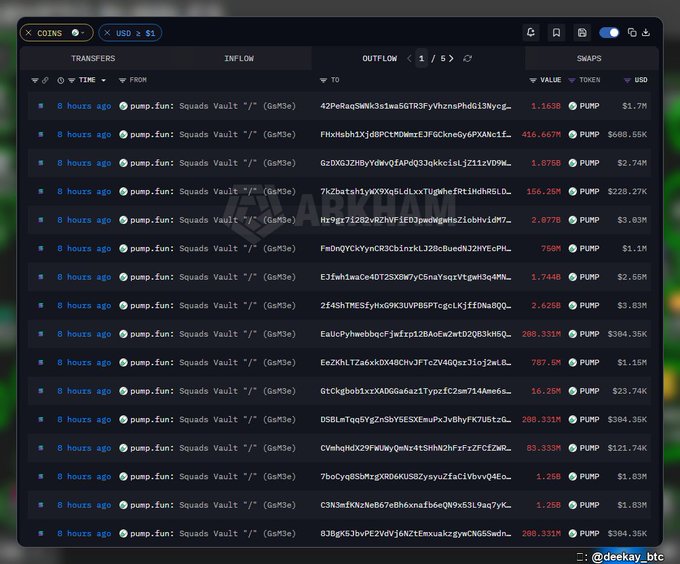The height and width of the screenshot is (564, 680).
Task: Remove the COINS filter chip
Action: coord(29,33)
